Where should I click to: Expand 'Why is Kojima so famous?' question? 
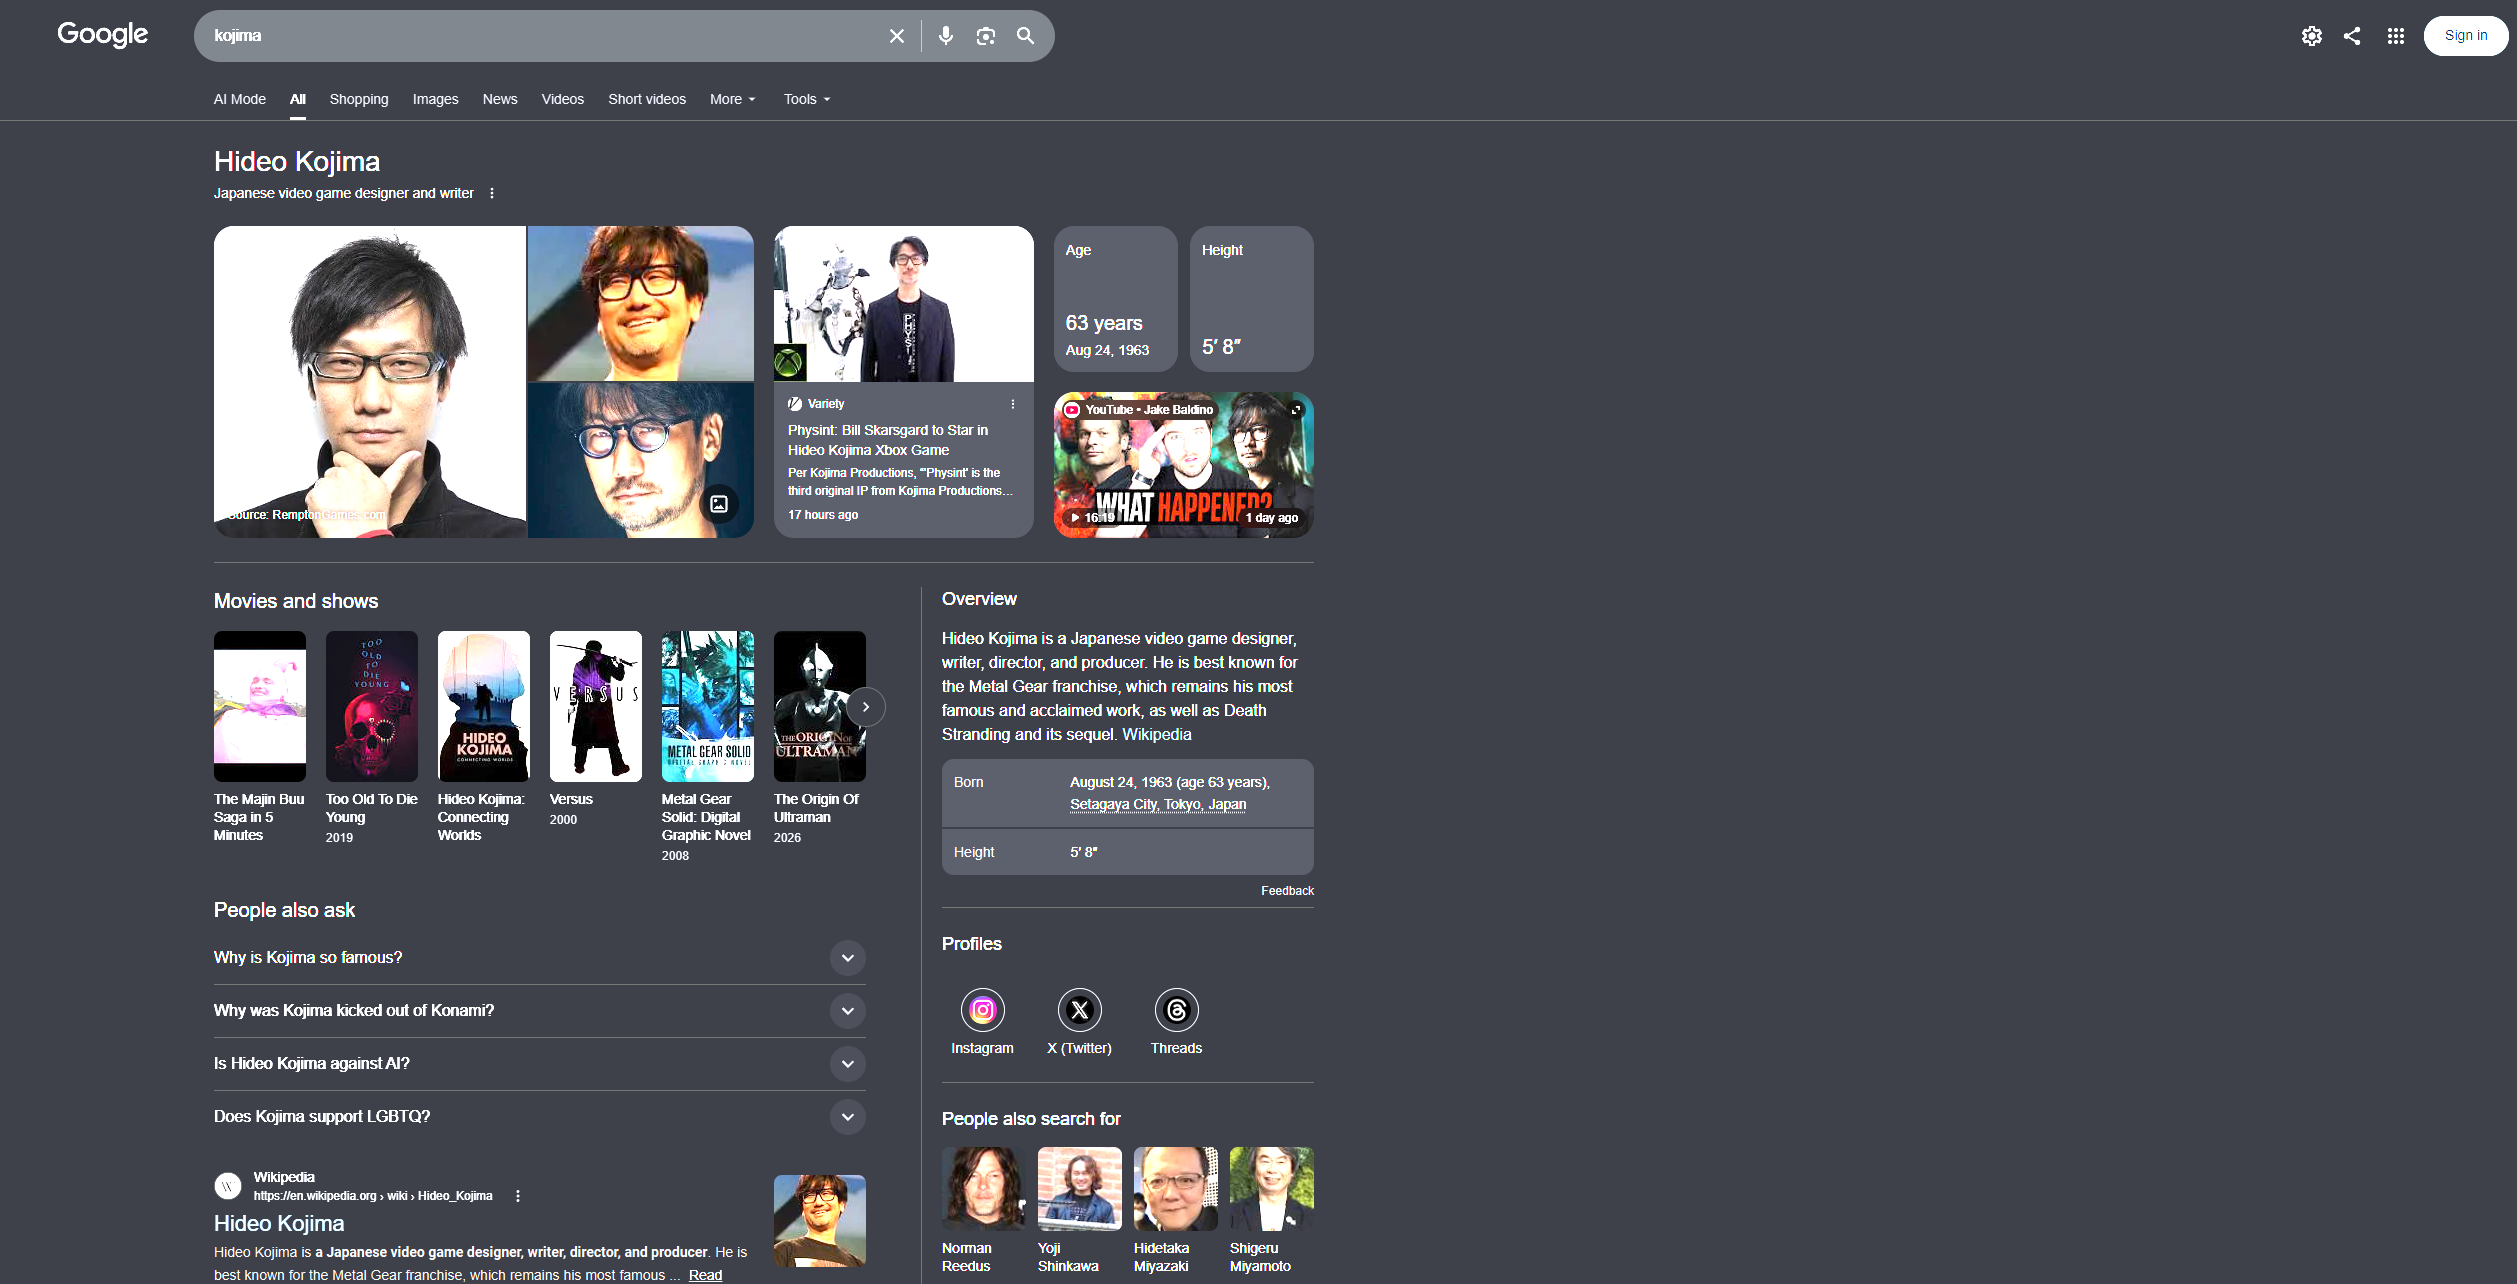[539, 958]
